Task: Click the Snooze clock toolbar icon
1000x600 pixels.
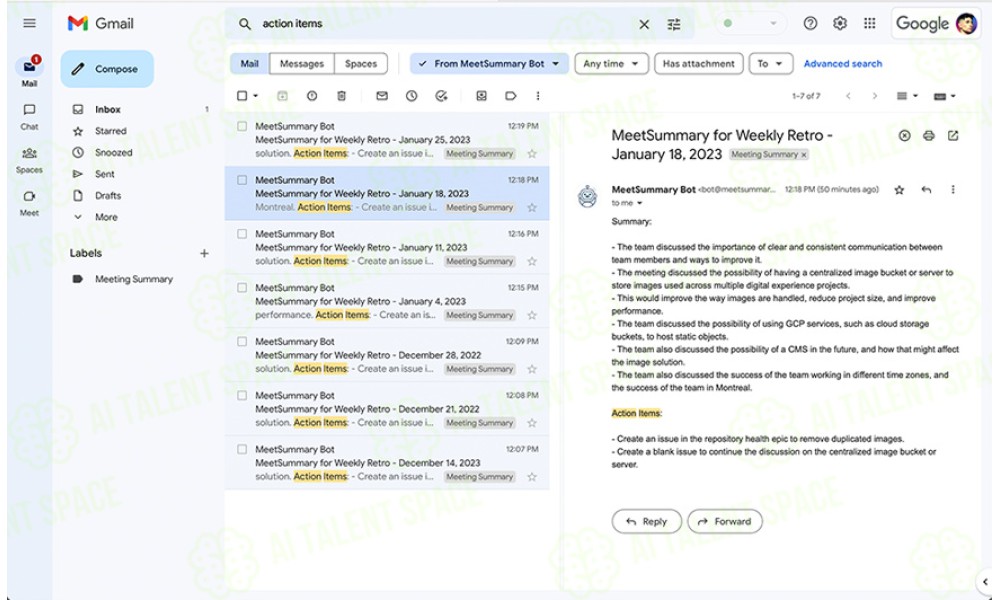Action: pos(411,96)
